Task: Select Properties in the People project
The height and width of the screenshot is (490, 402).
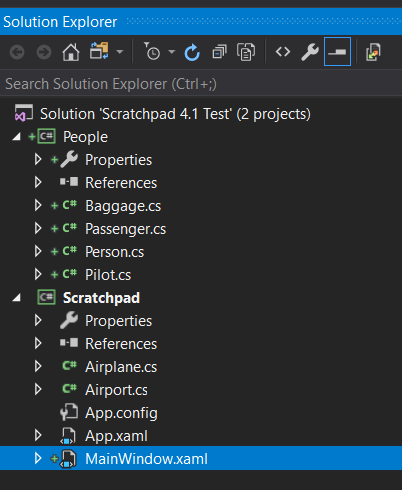Action: [x=119, y=160]
